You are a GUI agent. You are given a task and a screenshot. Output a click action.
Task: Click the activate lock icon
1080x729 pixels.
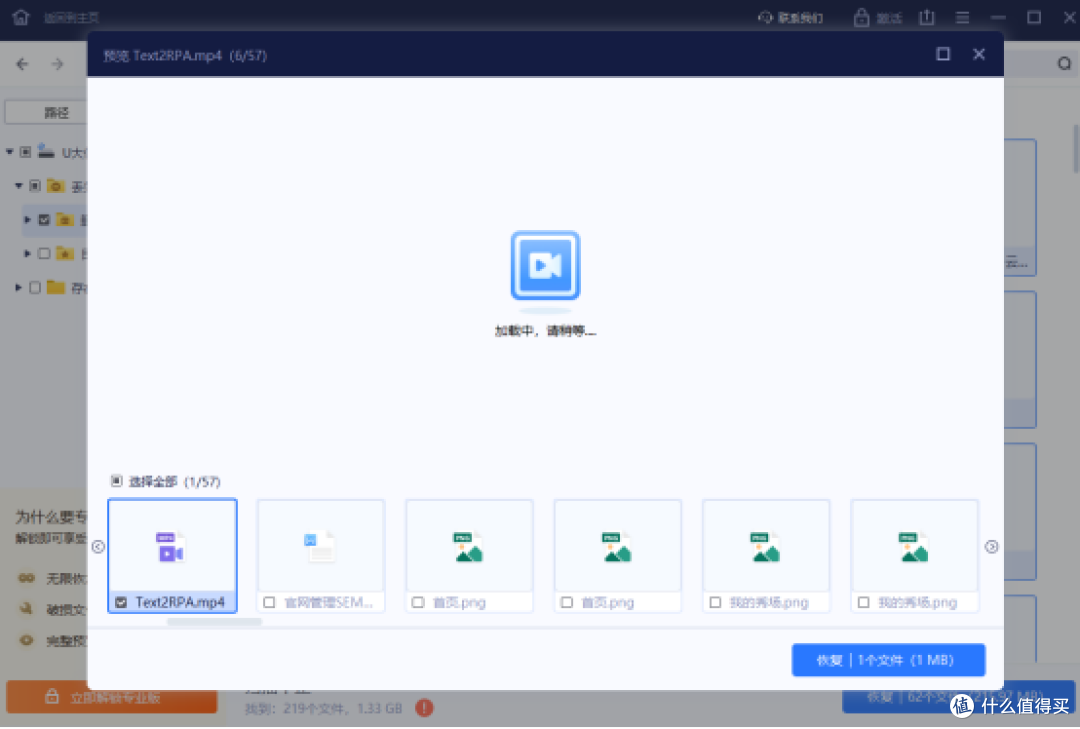tap(861, 17)
